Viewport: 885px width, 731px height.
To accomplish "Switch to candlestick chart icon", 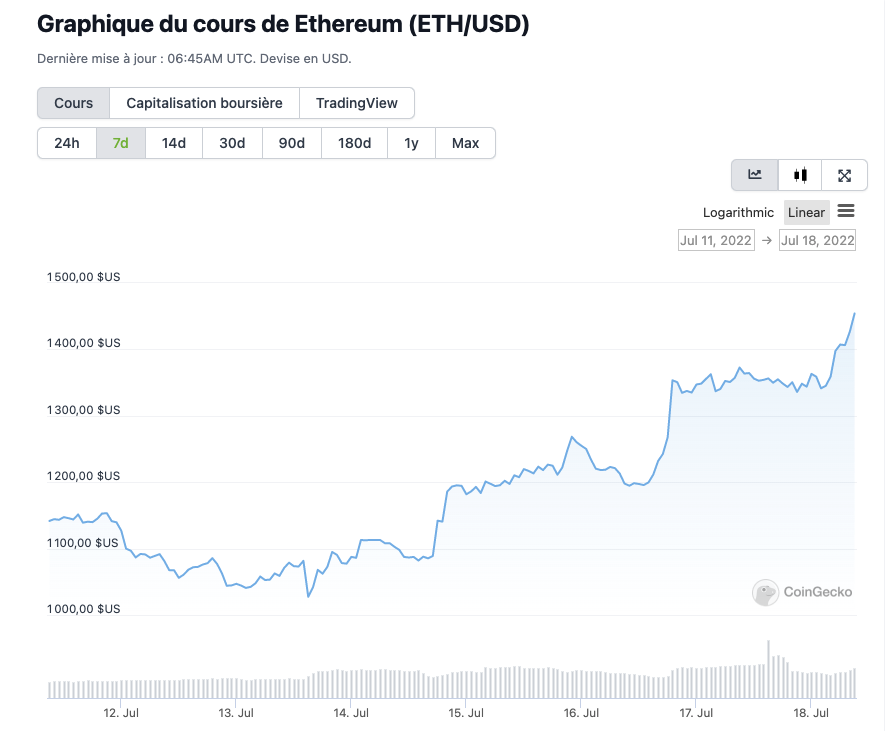I will click(x=800, y=175).
